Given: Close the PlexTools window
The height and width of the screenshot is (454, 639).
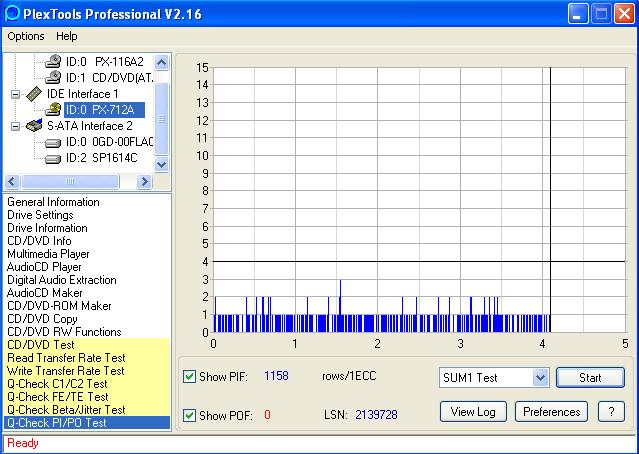Looking at the screenshot, I should [625, 13].
